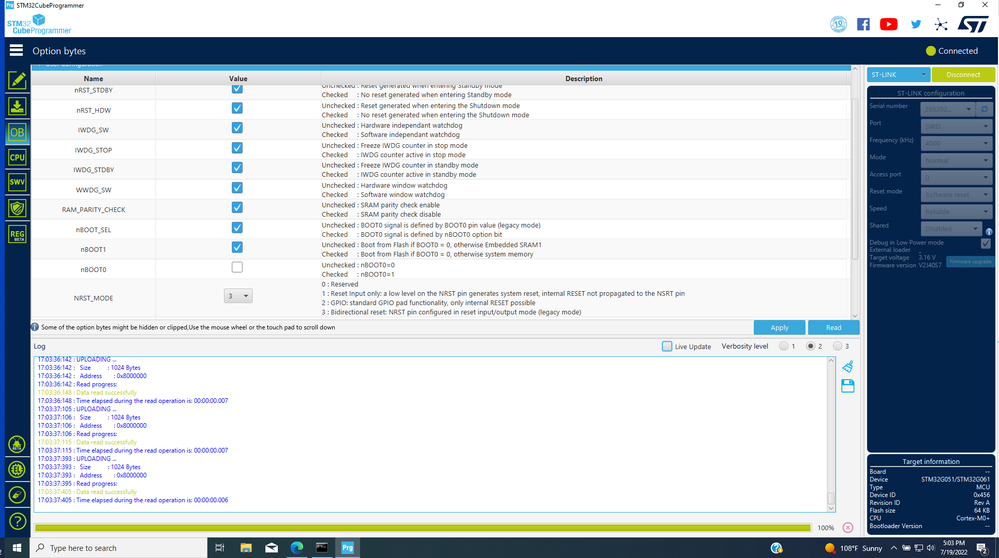
Task: Open Microsoft Edge from the taskbar
Action: tap(297, 548)
